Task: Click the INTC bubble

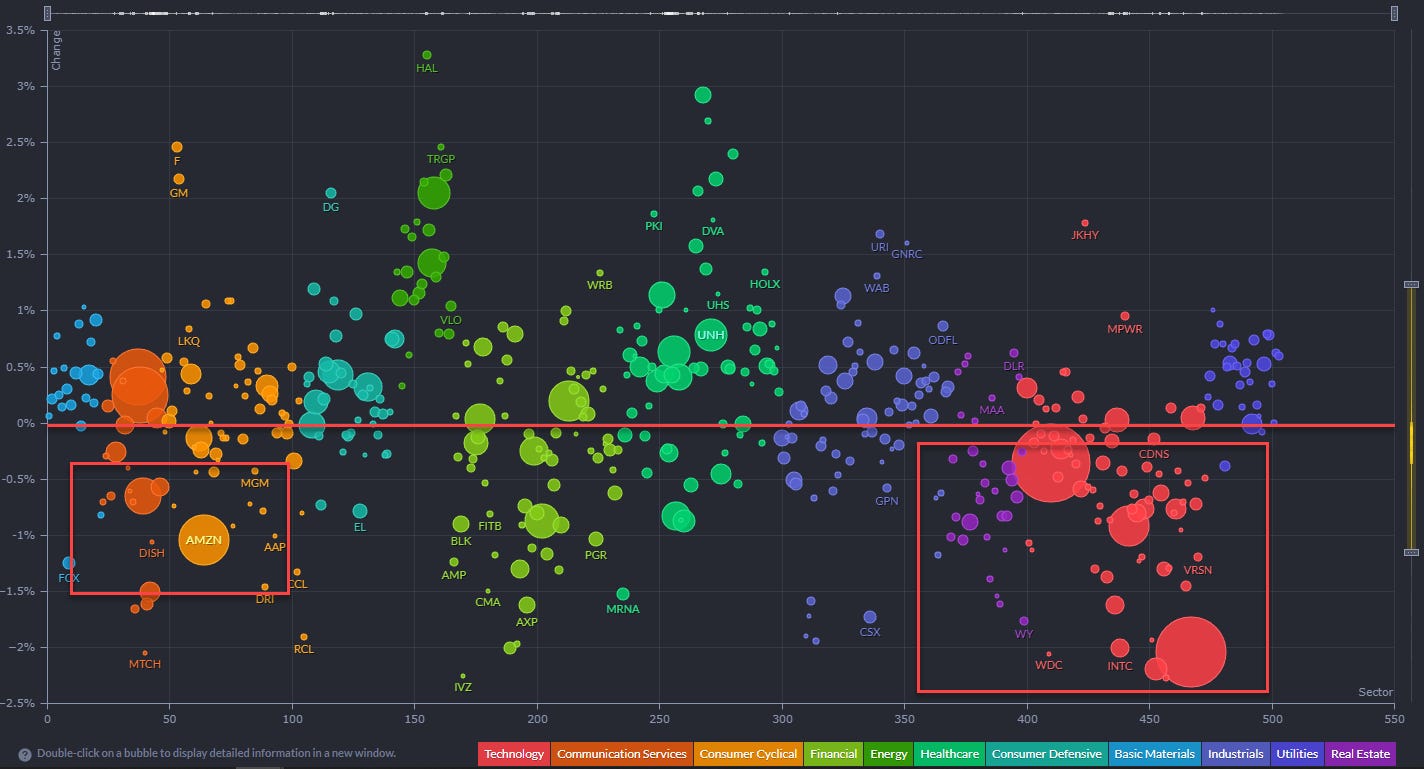Action: click(x=1120, y=648)
